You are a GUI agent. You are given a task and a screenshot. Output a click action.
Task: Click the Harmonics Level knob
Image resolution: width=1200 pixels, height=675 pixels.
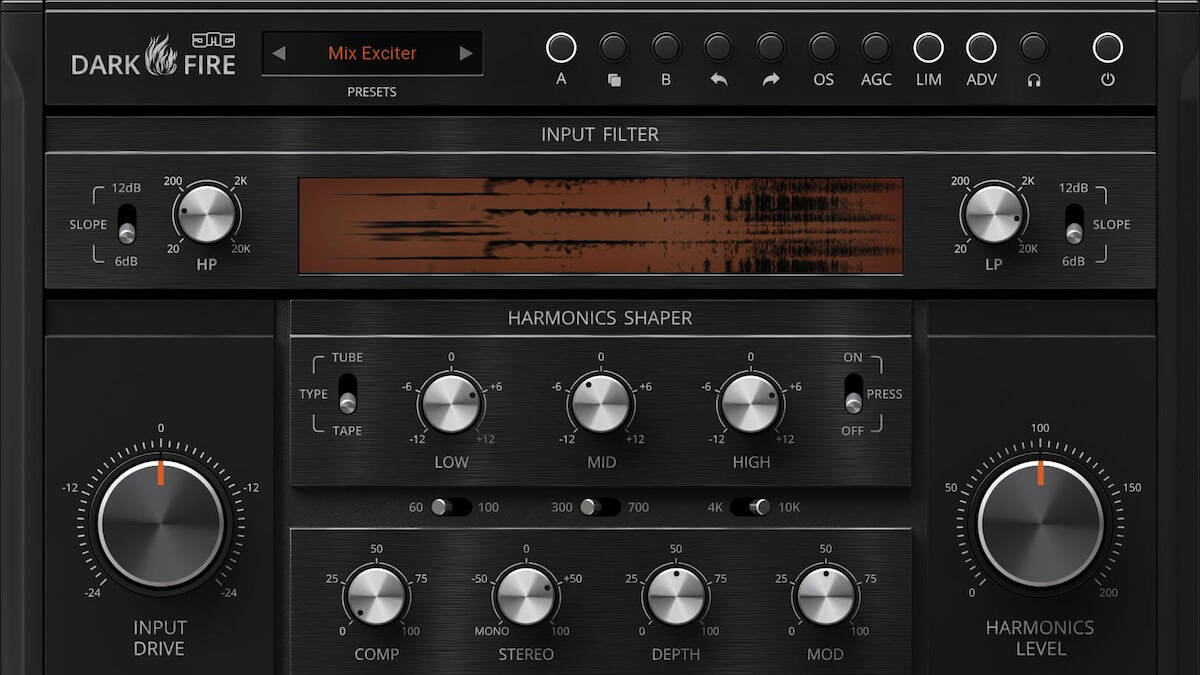[1040, 523]
